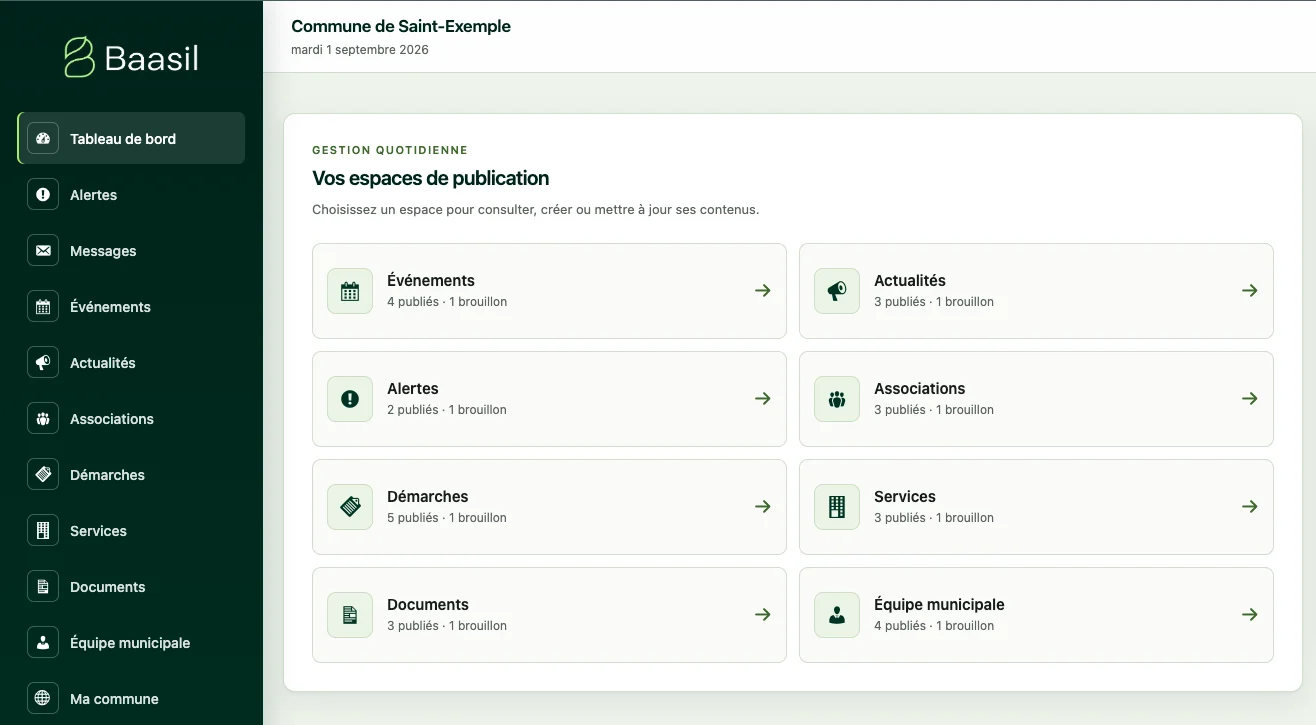Click the Vos espaces de publication heading
The image size is (1316, 725).
pos(431,179)
